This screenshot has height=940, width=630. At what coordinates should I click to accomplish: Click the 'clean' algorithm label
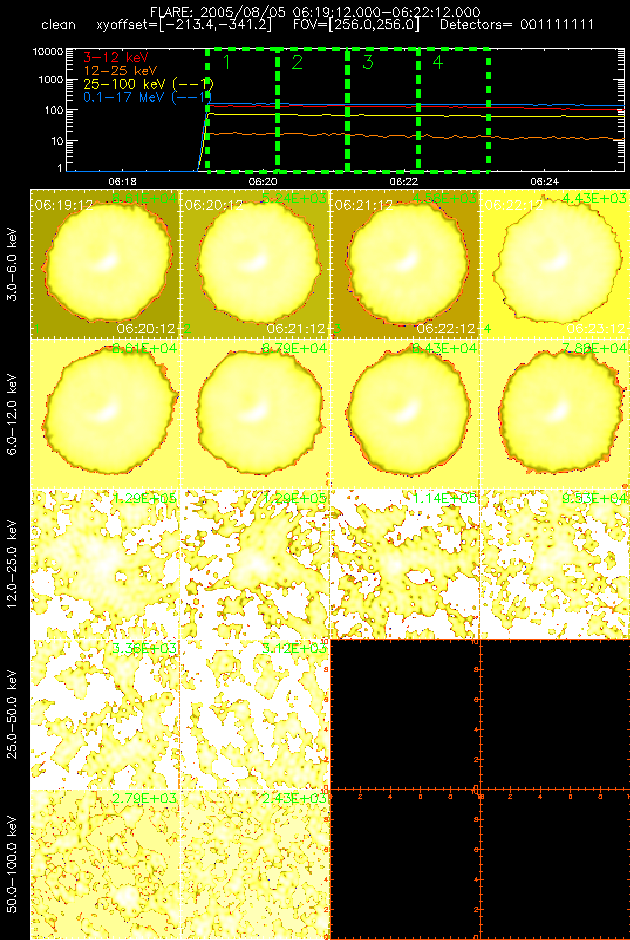point(59,25)
